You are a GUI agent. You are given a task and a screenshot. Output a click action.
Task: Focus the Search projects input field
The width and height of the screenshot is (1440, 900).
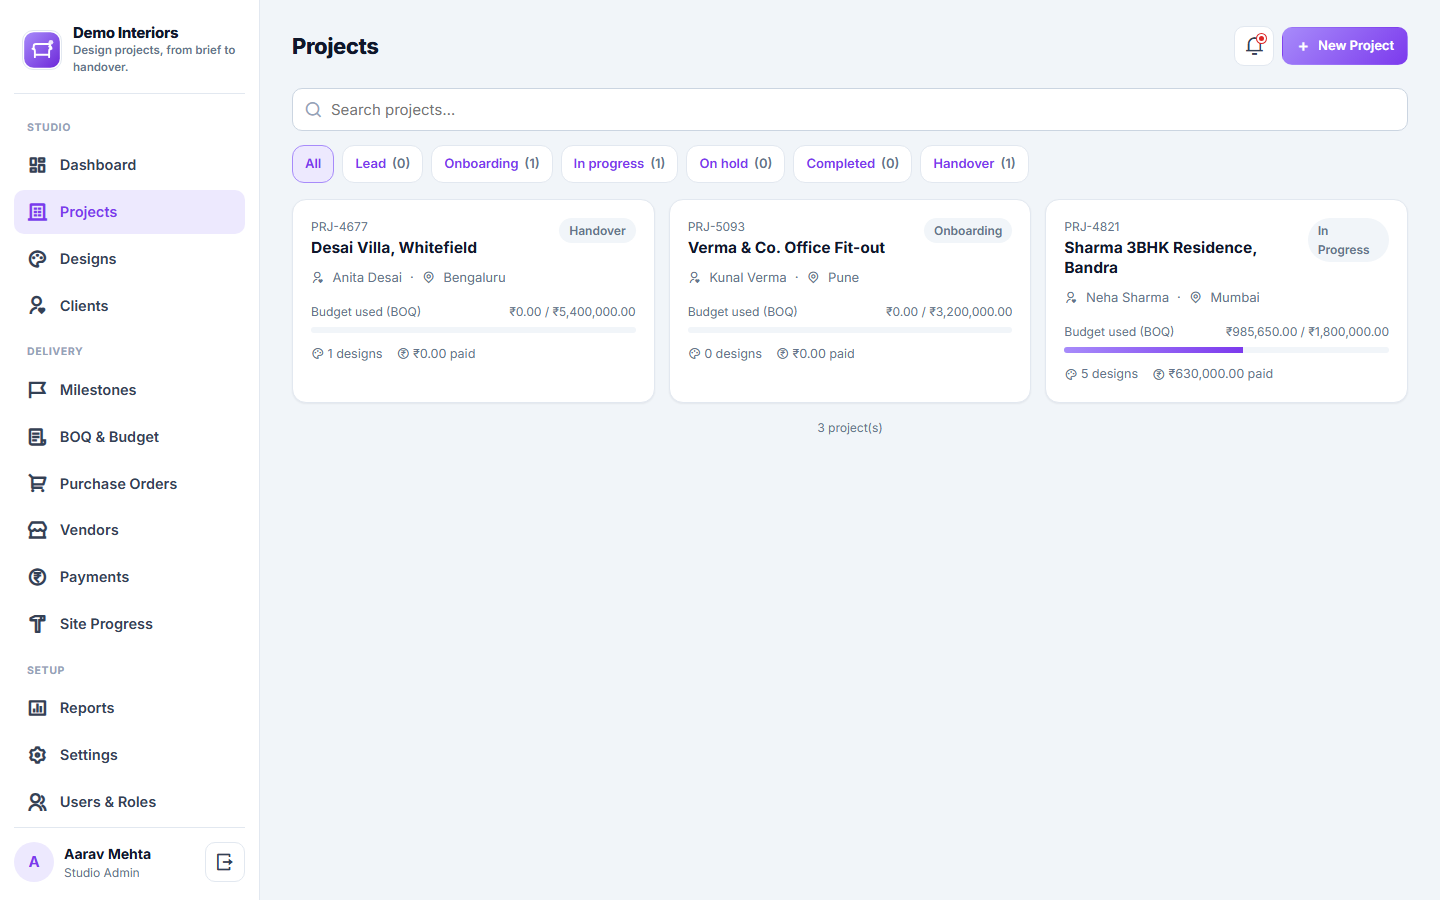[x=850, y=110]
